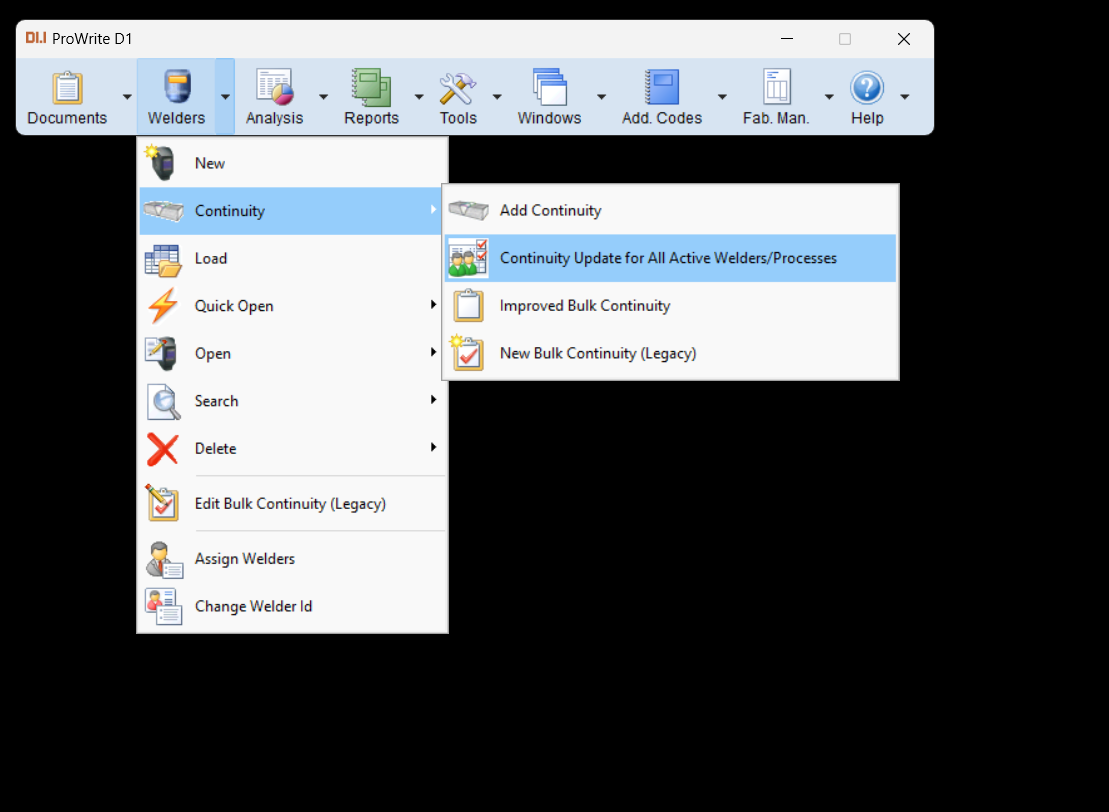The width and height of the screenshot is (1109, 812).
Task: Click the Edit Bulk Continuity clipboard icon
Action: (x=162, y=503)
